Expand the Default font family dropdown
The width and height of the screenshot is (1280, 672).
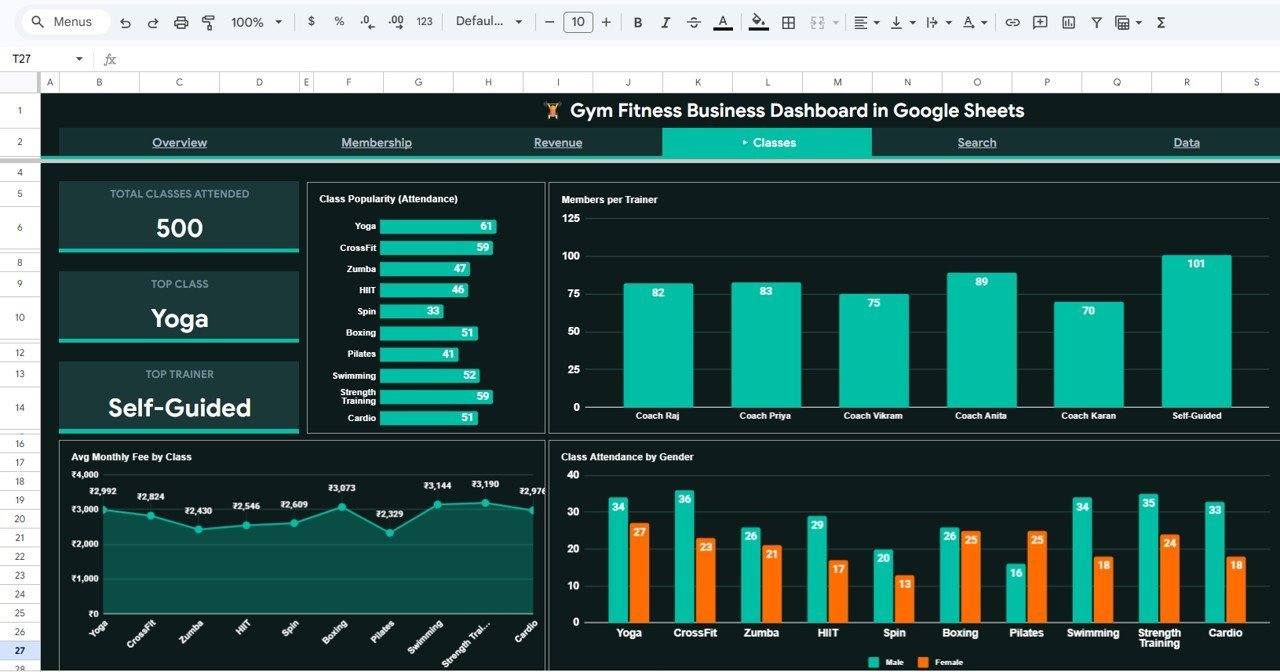(489, 22)
